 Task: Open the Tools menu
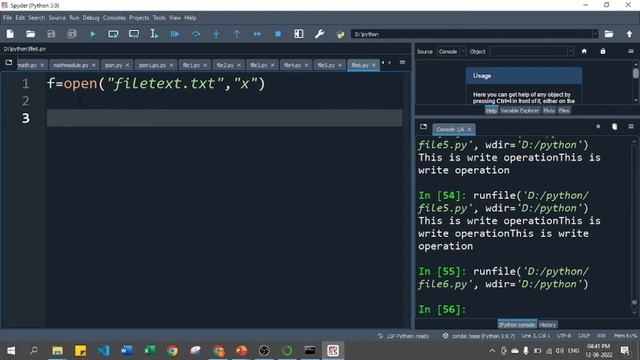(159, 18)
